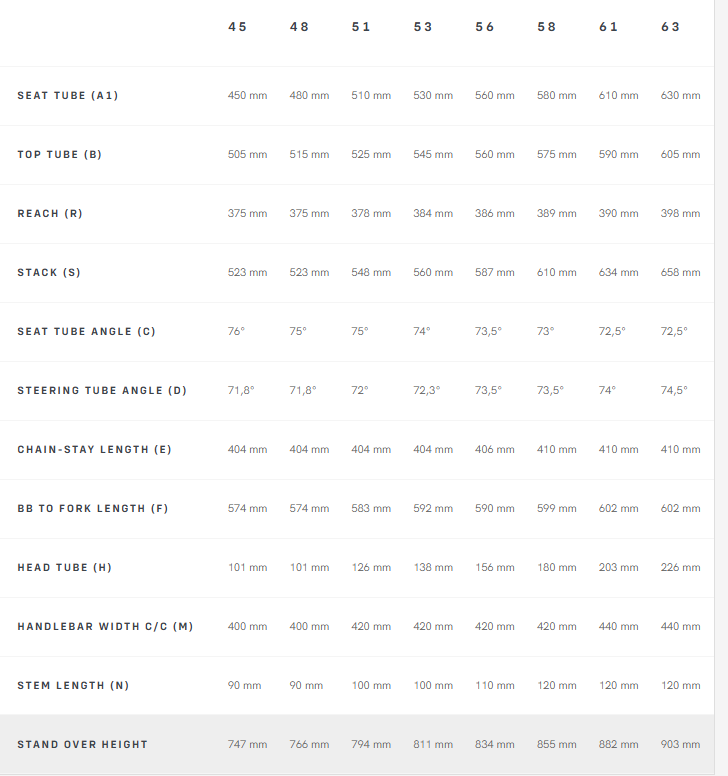Select the STAND OVER HEIGHT row label
728x776 pixels.
coord(82,745)
